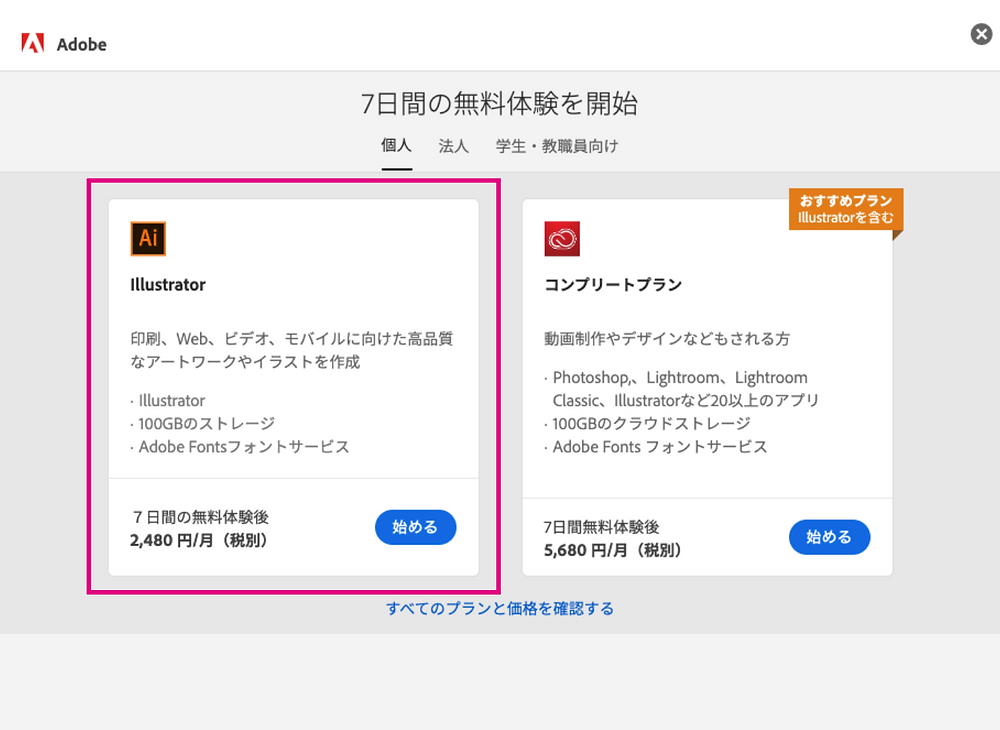Select the 個人 tab
The image size is (1000, 730).
[396, 145]
